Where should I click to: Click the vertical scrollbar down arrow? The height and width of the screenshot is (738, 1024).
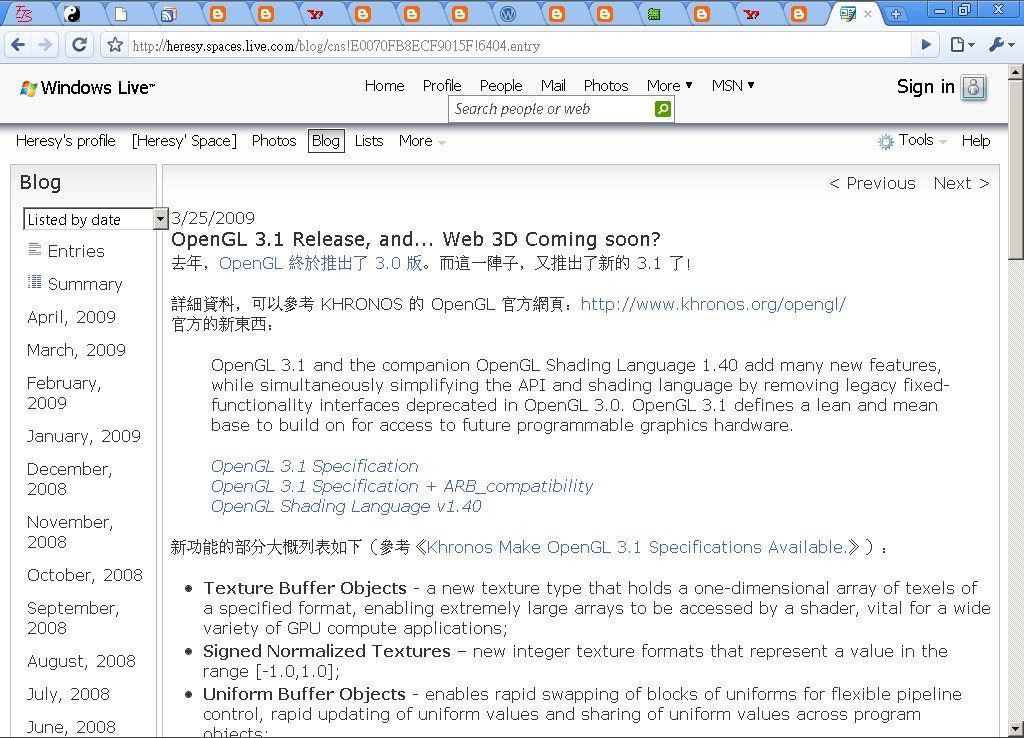(1016, 728)
